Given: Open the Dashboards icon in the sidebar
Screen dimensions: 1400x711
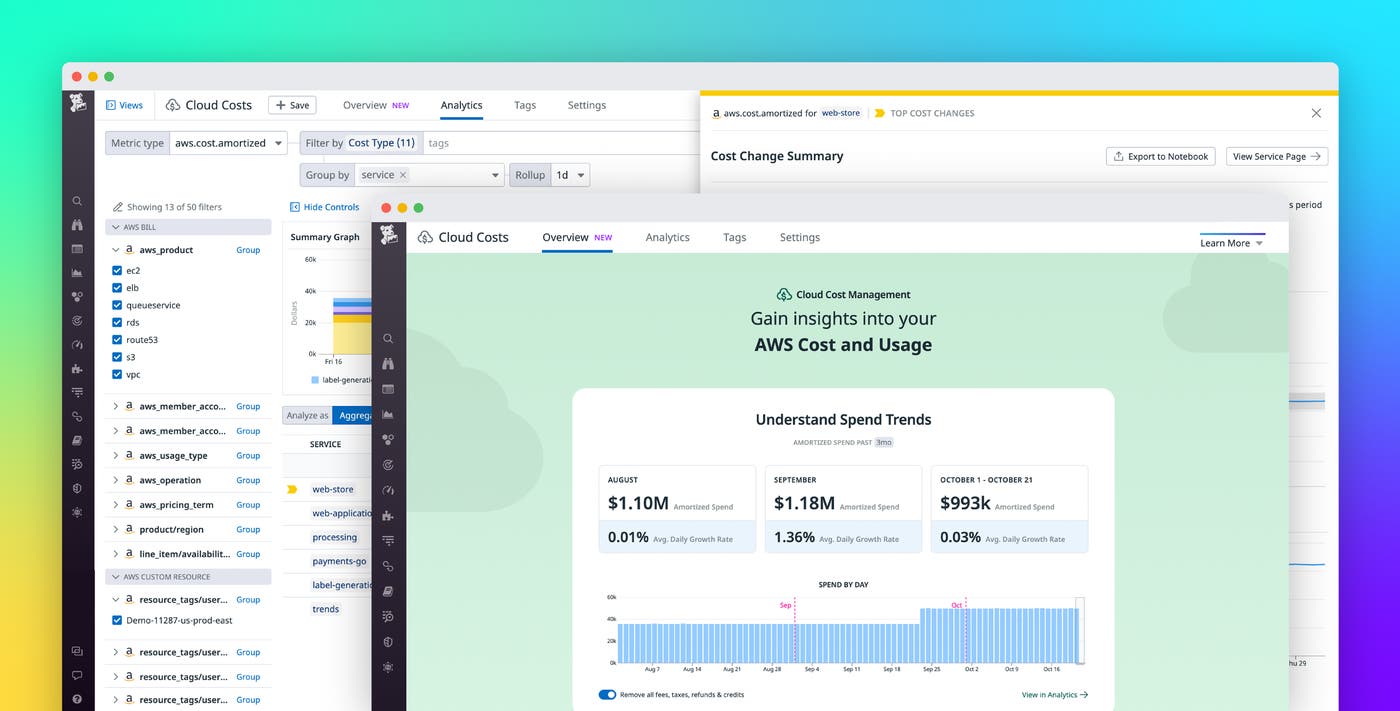Looking at the screenshot, I should (77, 248).
